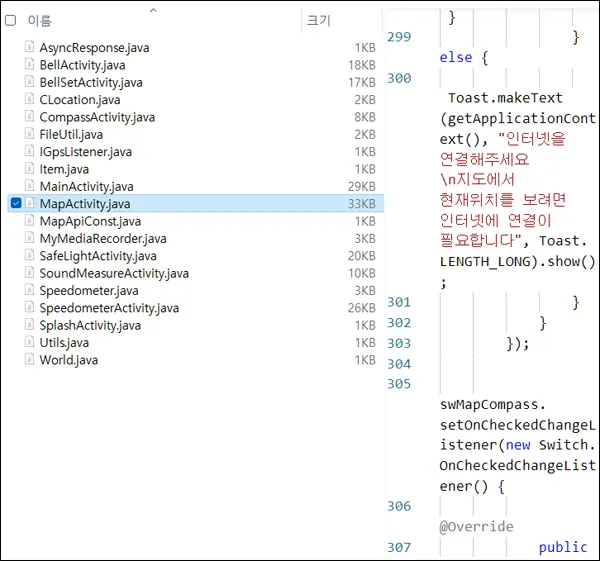This screenshot has height=561, width=600.
Task: Click the AsyncResponse.java file icon
Action: pos(29,47)
